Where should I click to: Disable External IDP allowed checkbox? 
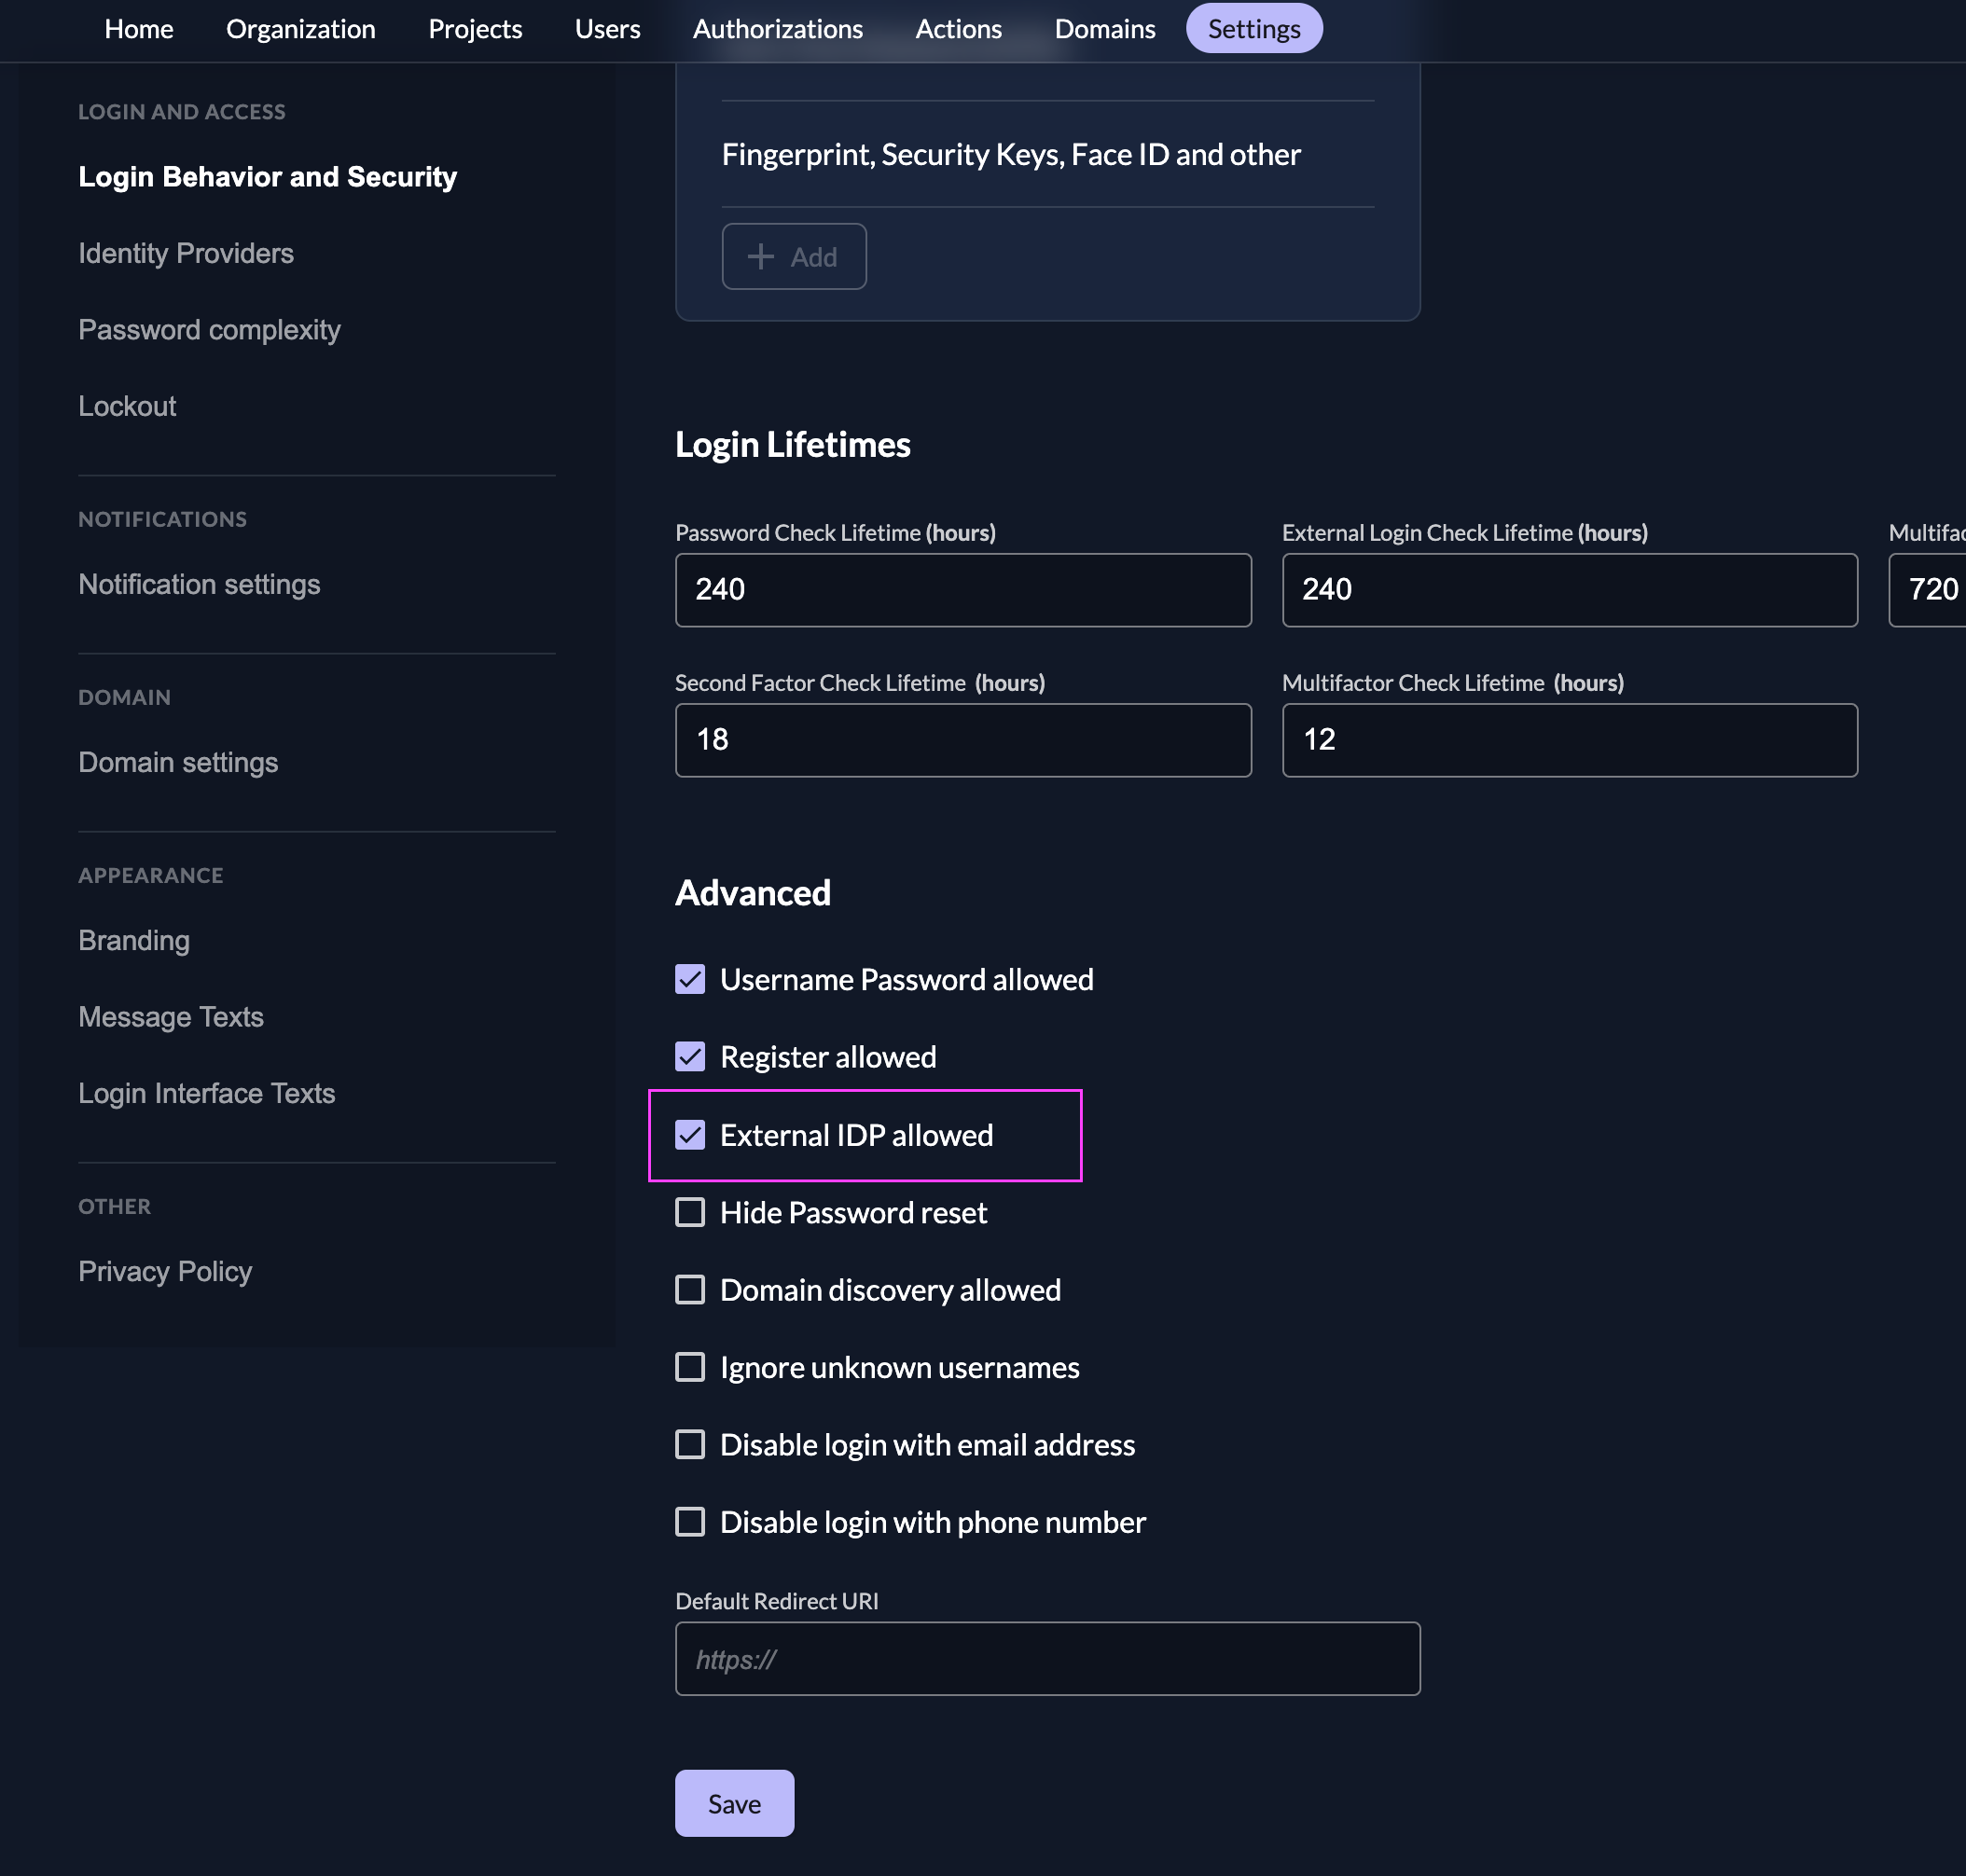(x=690, y=1135)
